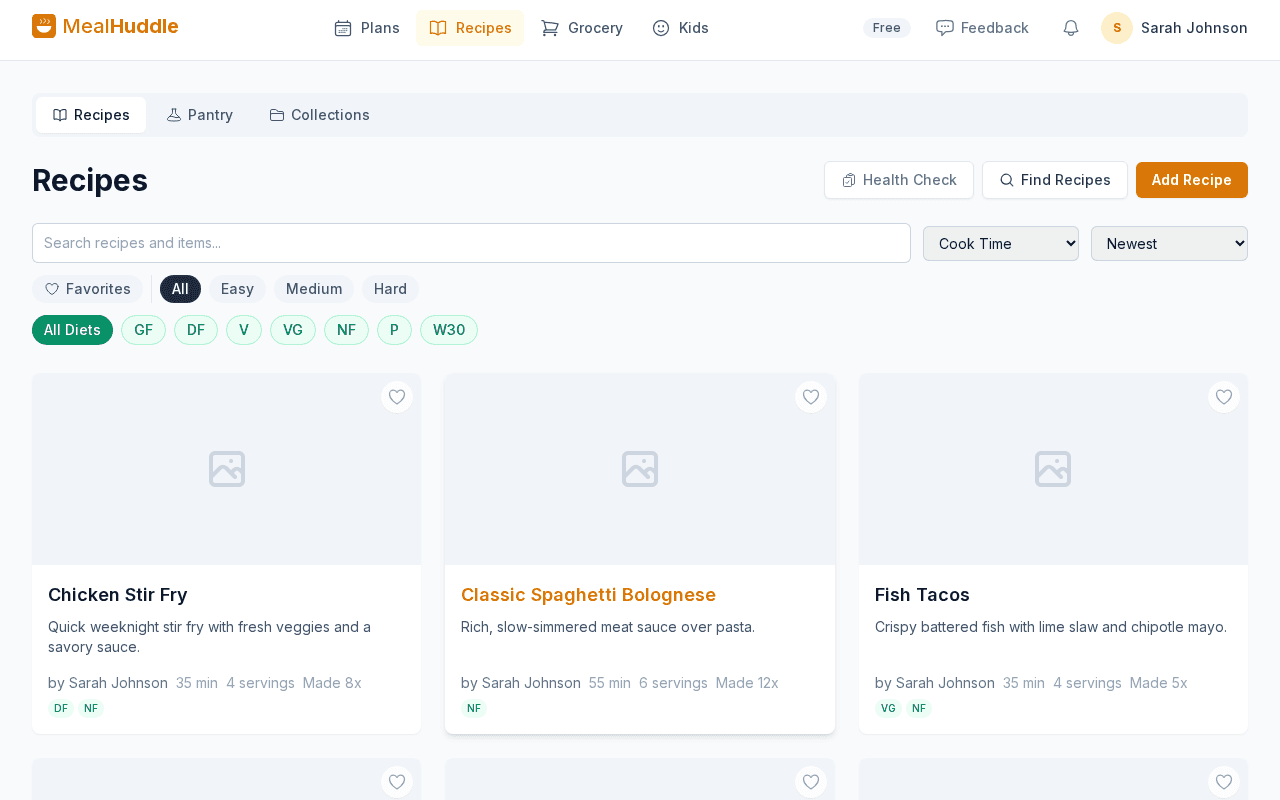Click the Fish Tacos image placeholder
Image resolution: width=1280 pixels, height=800 pixels.
click(1053, 469)
